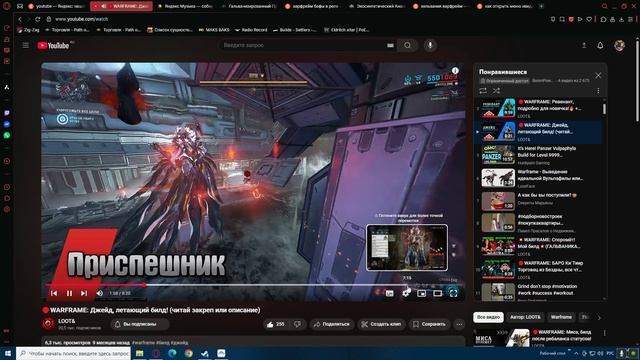
Task: Open the 'Zig-Zag' bookmark
Action: click(x=28, y=30)
